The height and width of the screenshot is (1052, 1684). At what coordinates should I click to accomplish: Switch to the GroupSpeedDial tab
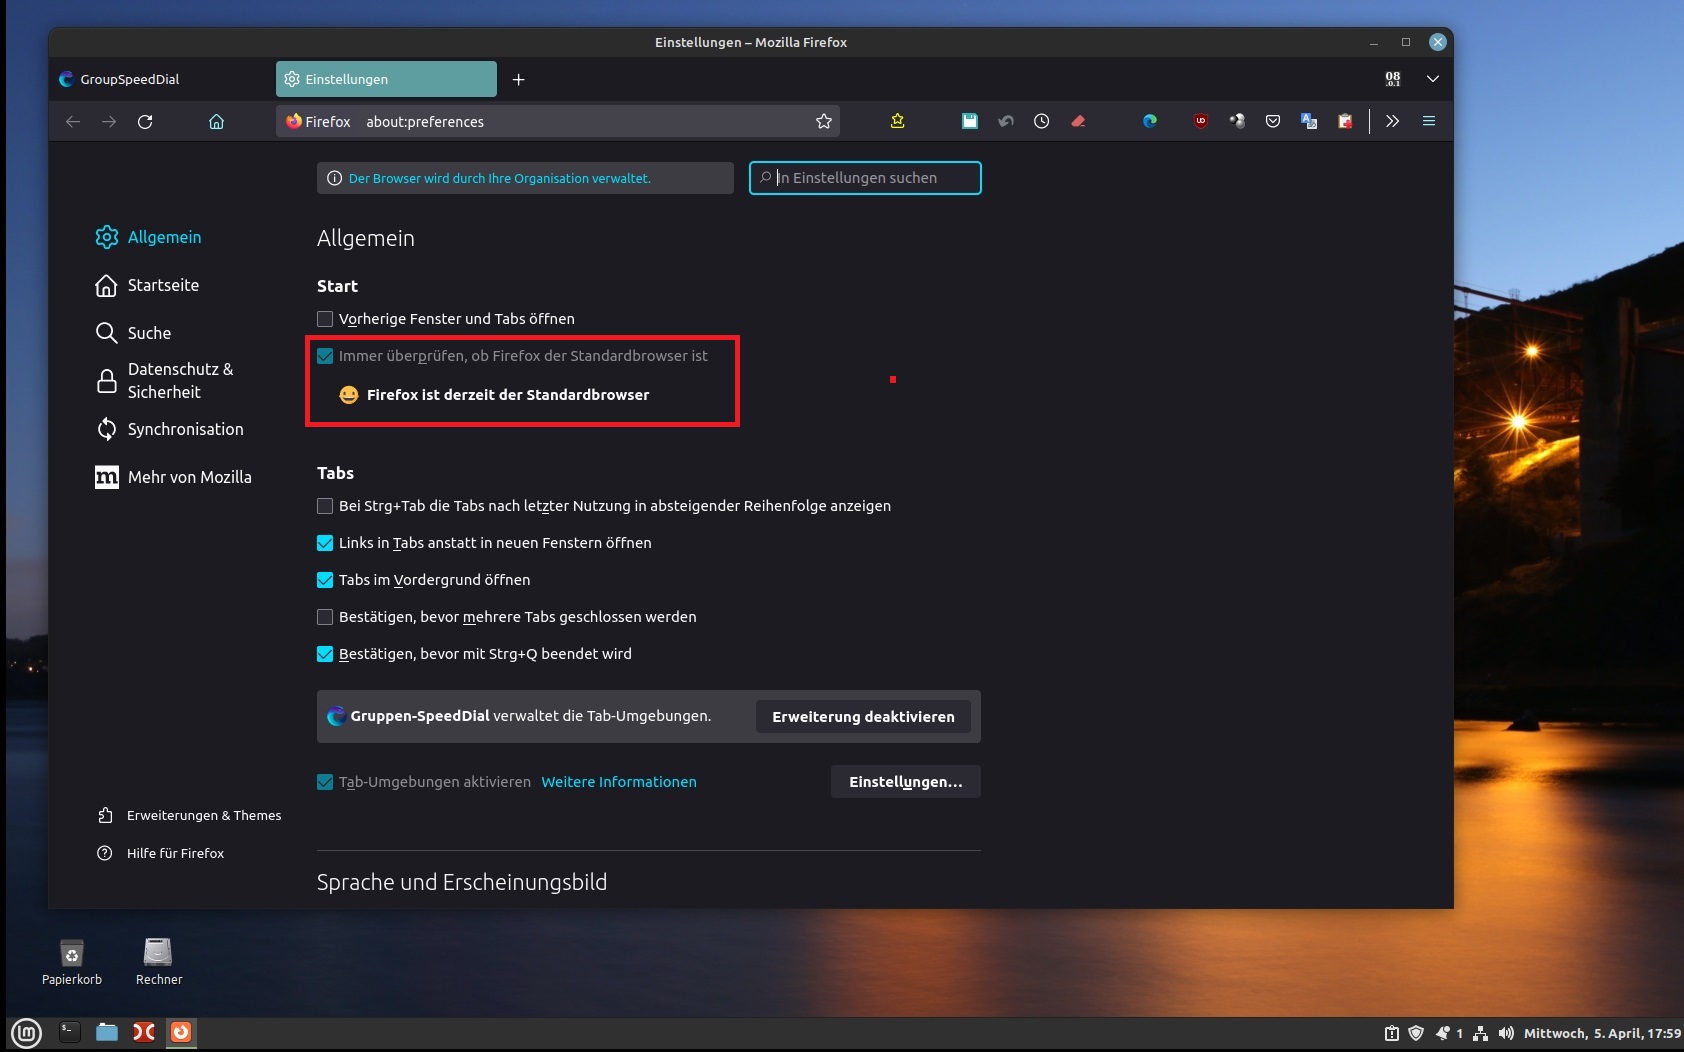click(x=160, y=79)
